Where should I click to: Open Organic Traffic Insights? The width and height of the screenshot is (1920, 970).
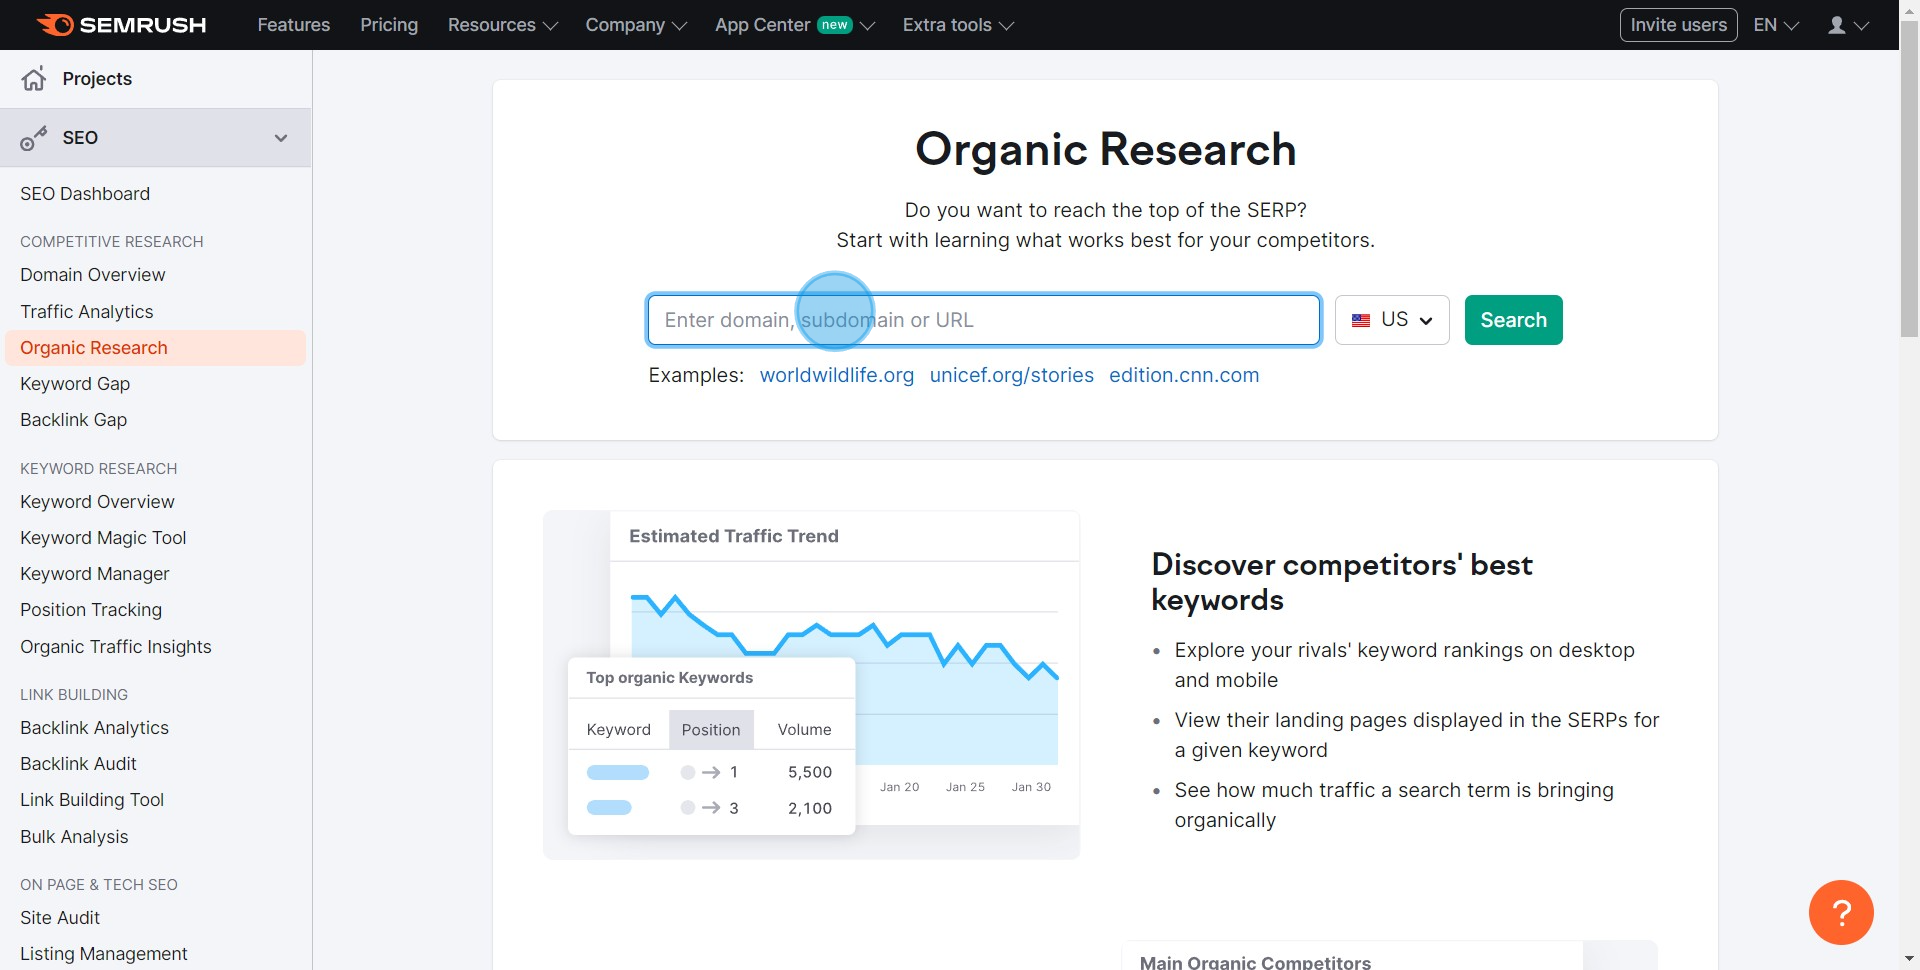point(116,647)
